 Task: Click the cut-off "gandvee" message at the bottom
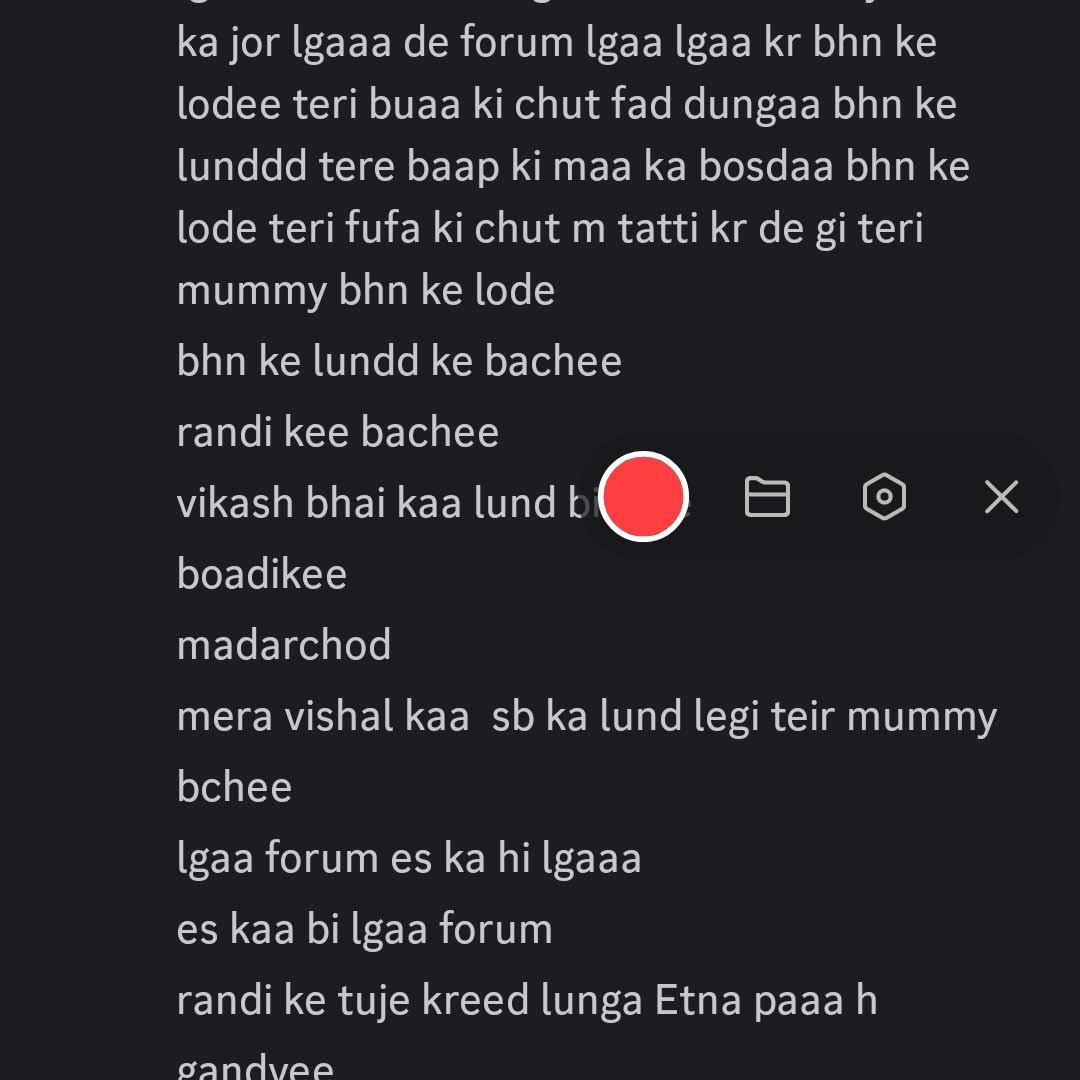pos(255,1066)
